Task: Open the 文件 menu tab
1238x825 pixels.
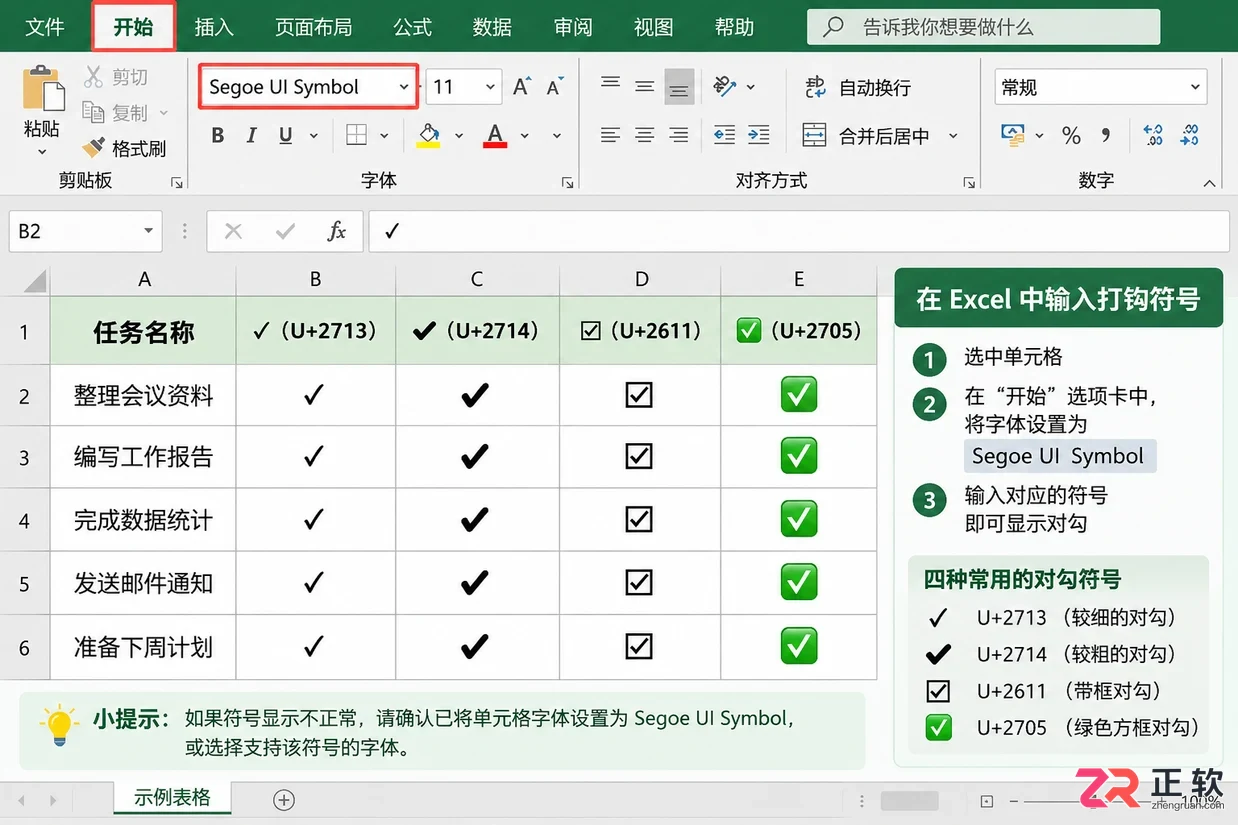Action: tap(45, 27)
